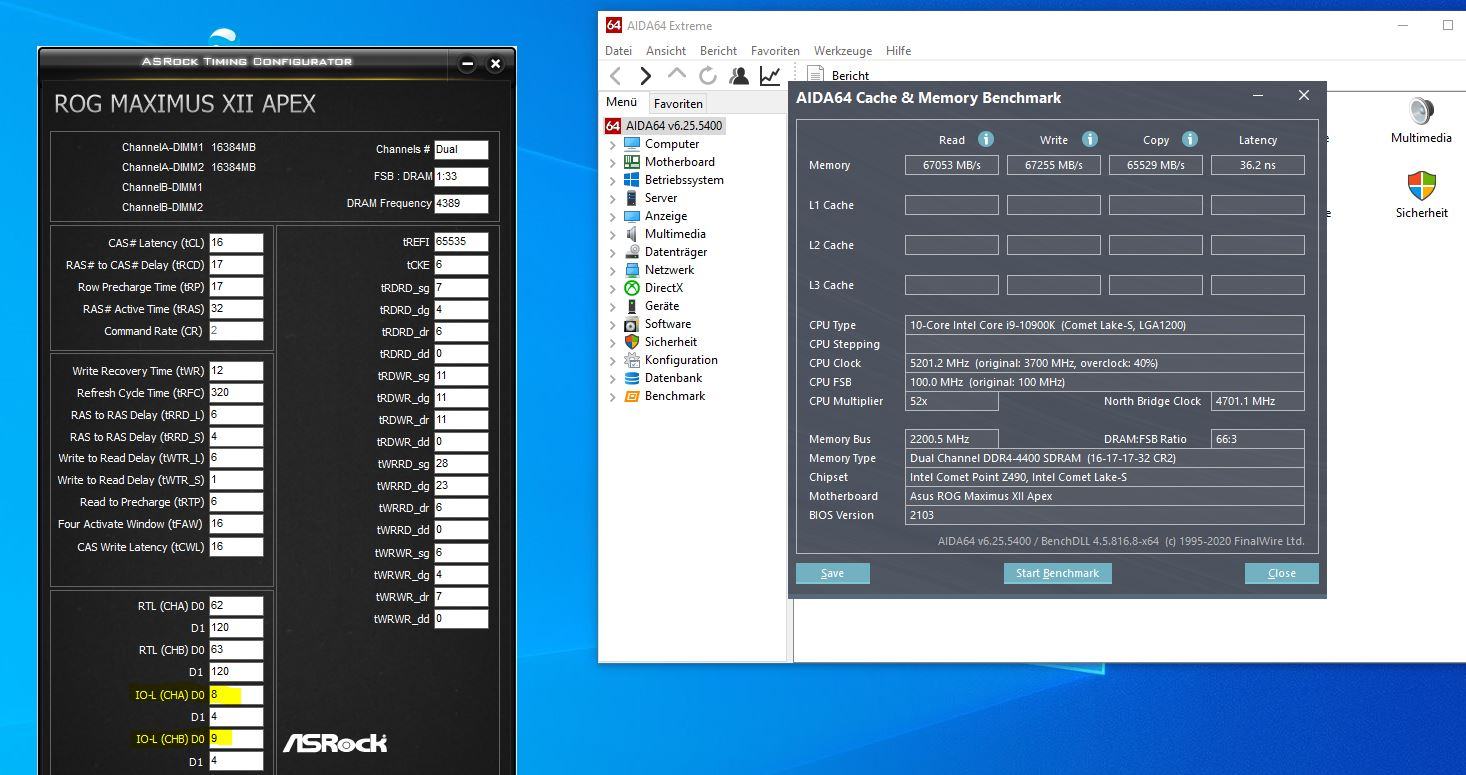Select the Netzwerk tree item
This screenshot has width=1466, height=775.
coord(669,270)
